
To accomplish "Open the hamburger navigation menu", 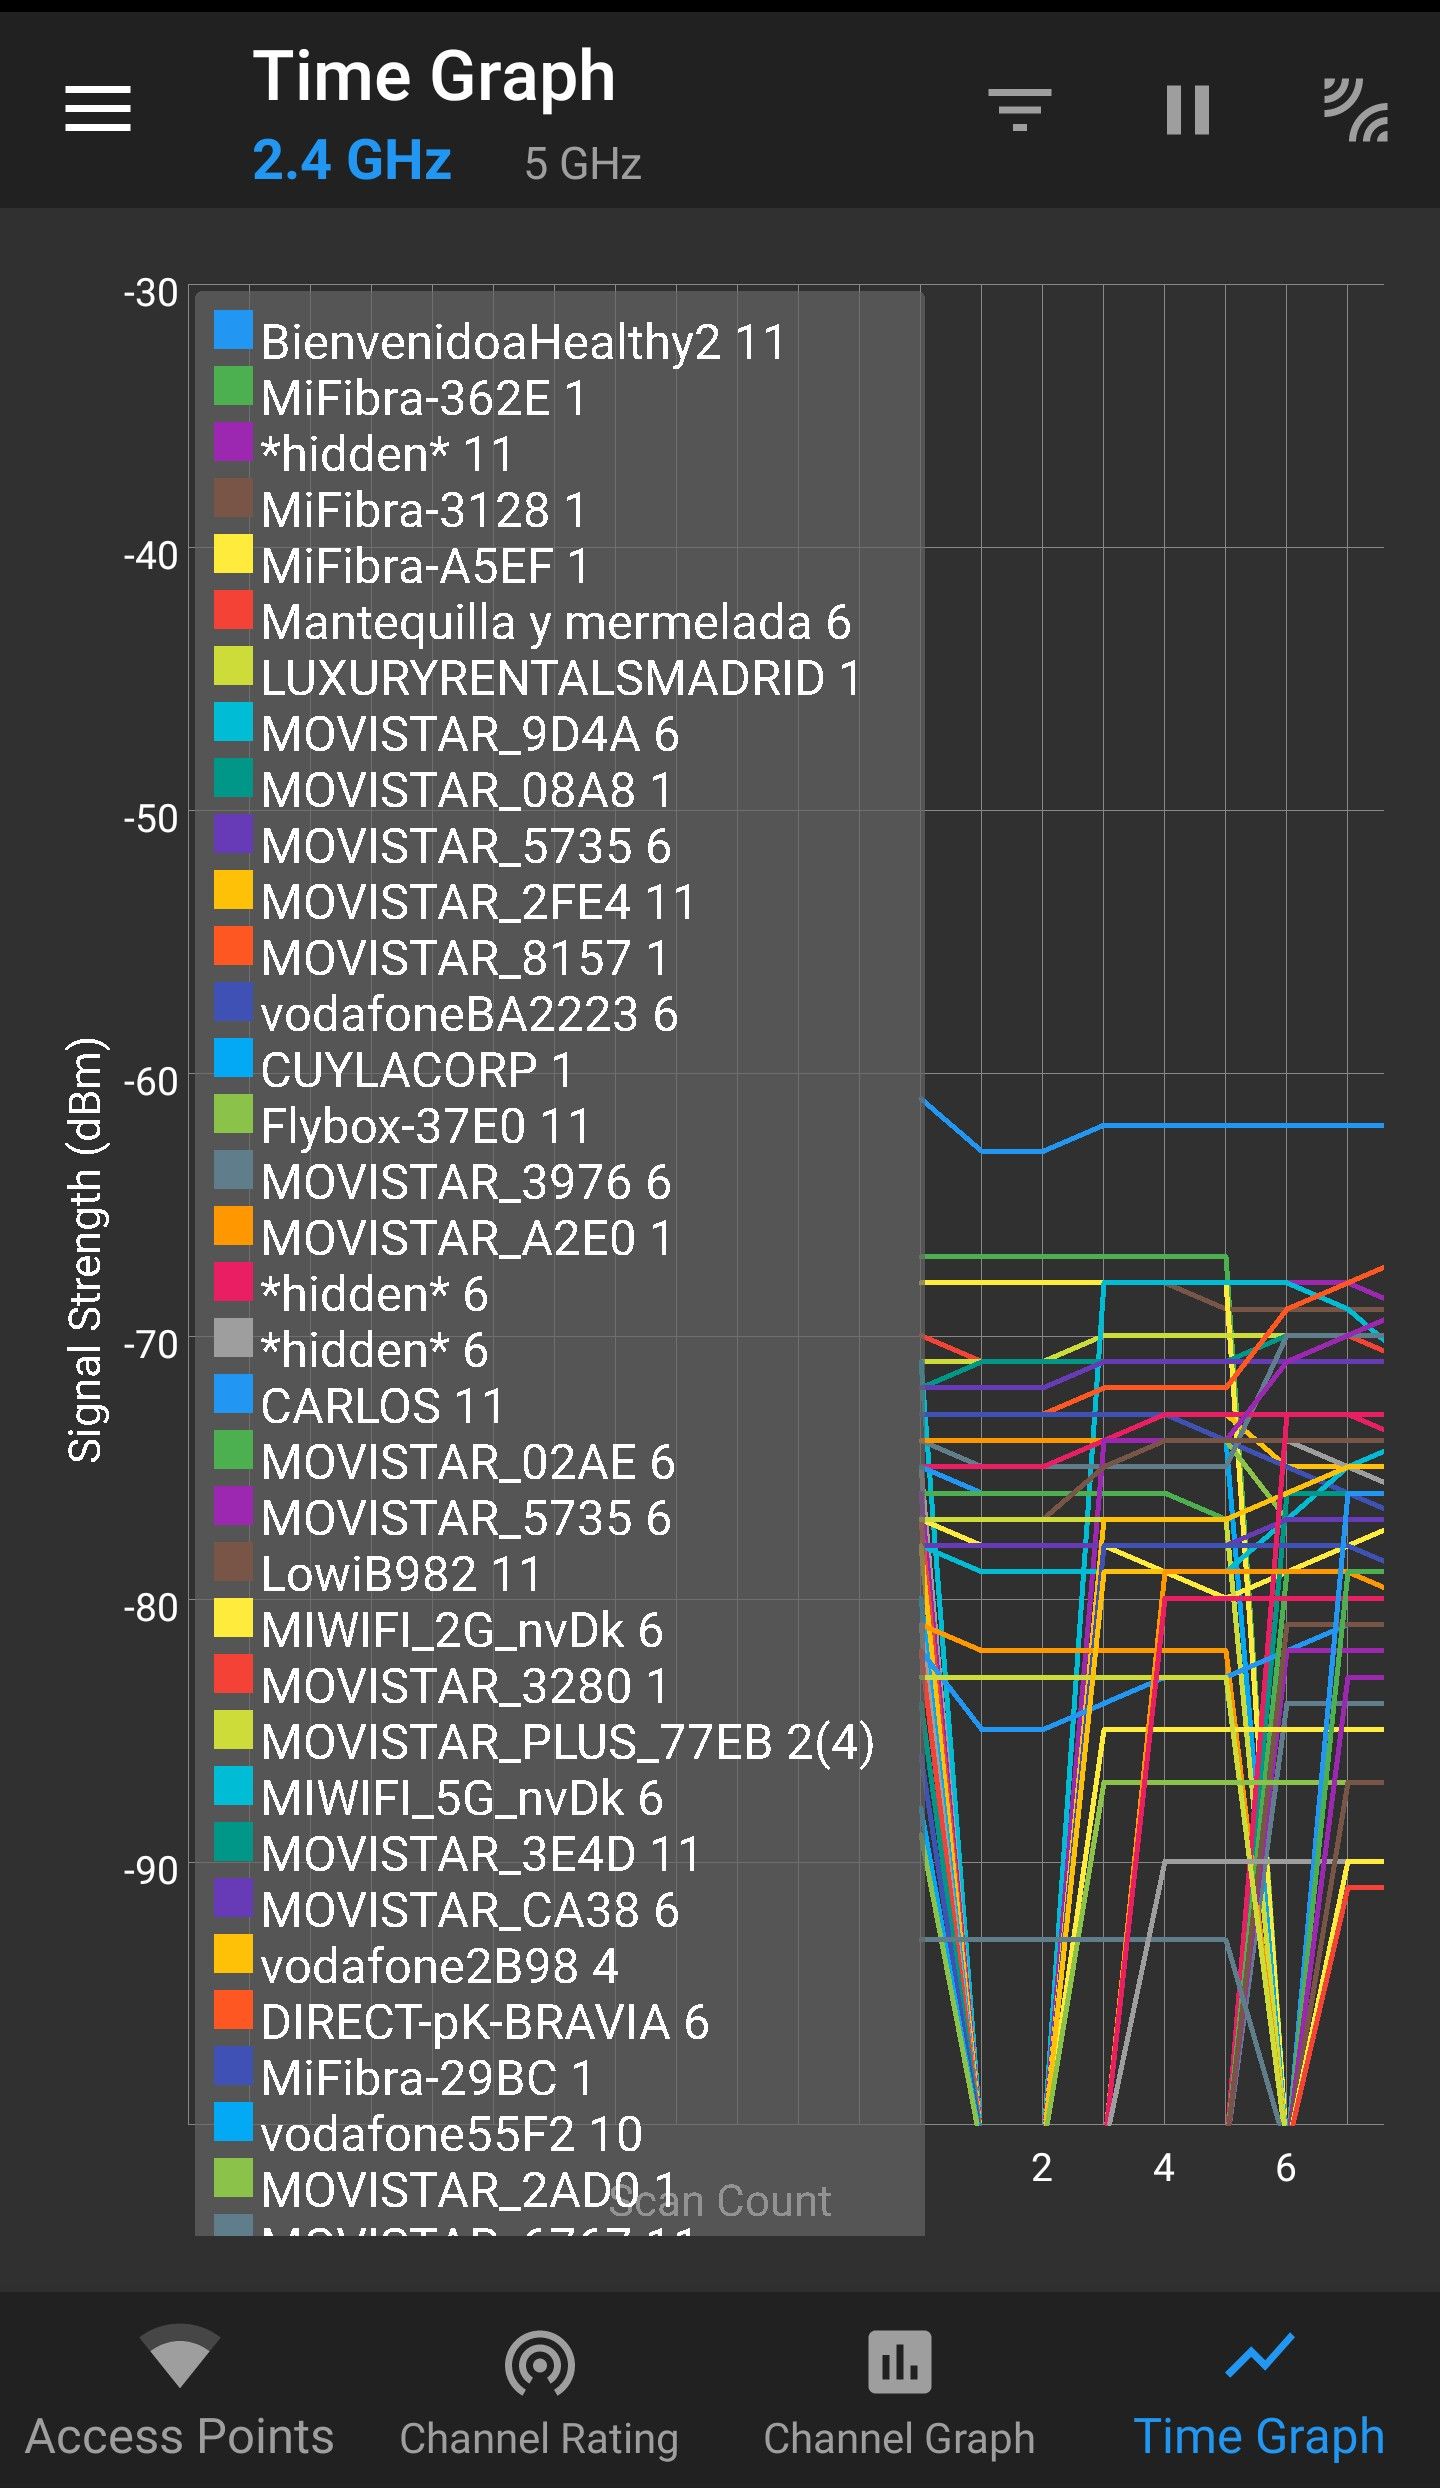I will coord(98,108).
